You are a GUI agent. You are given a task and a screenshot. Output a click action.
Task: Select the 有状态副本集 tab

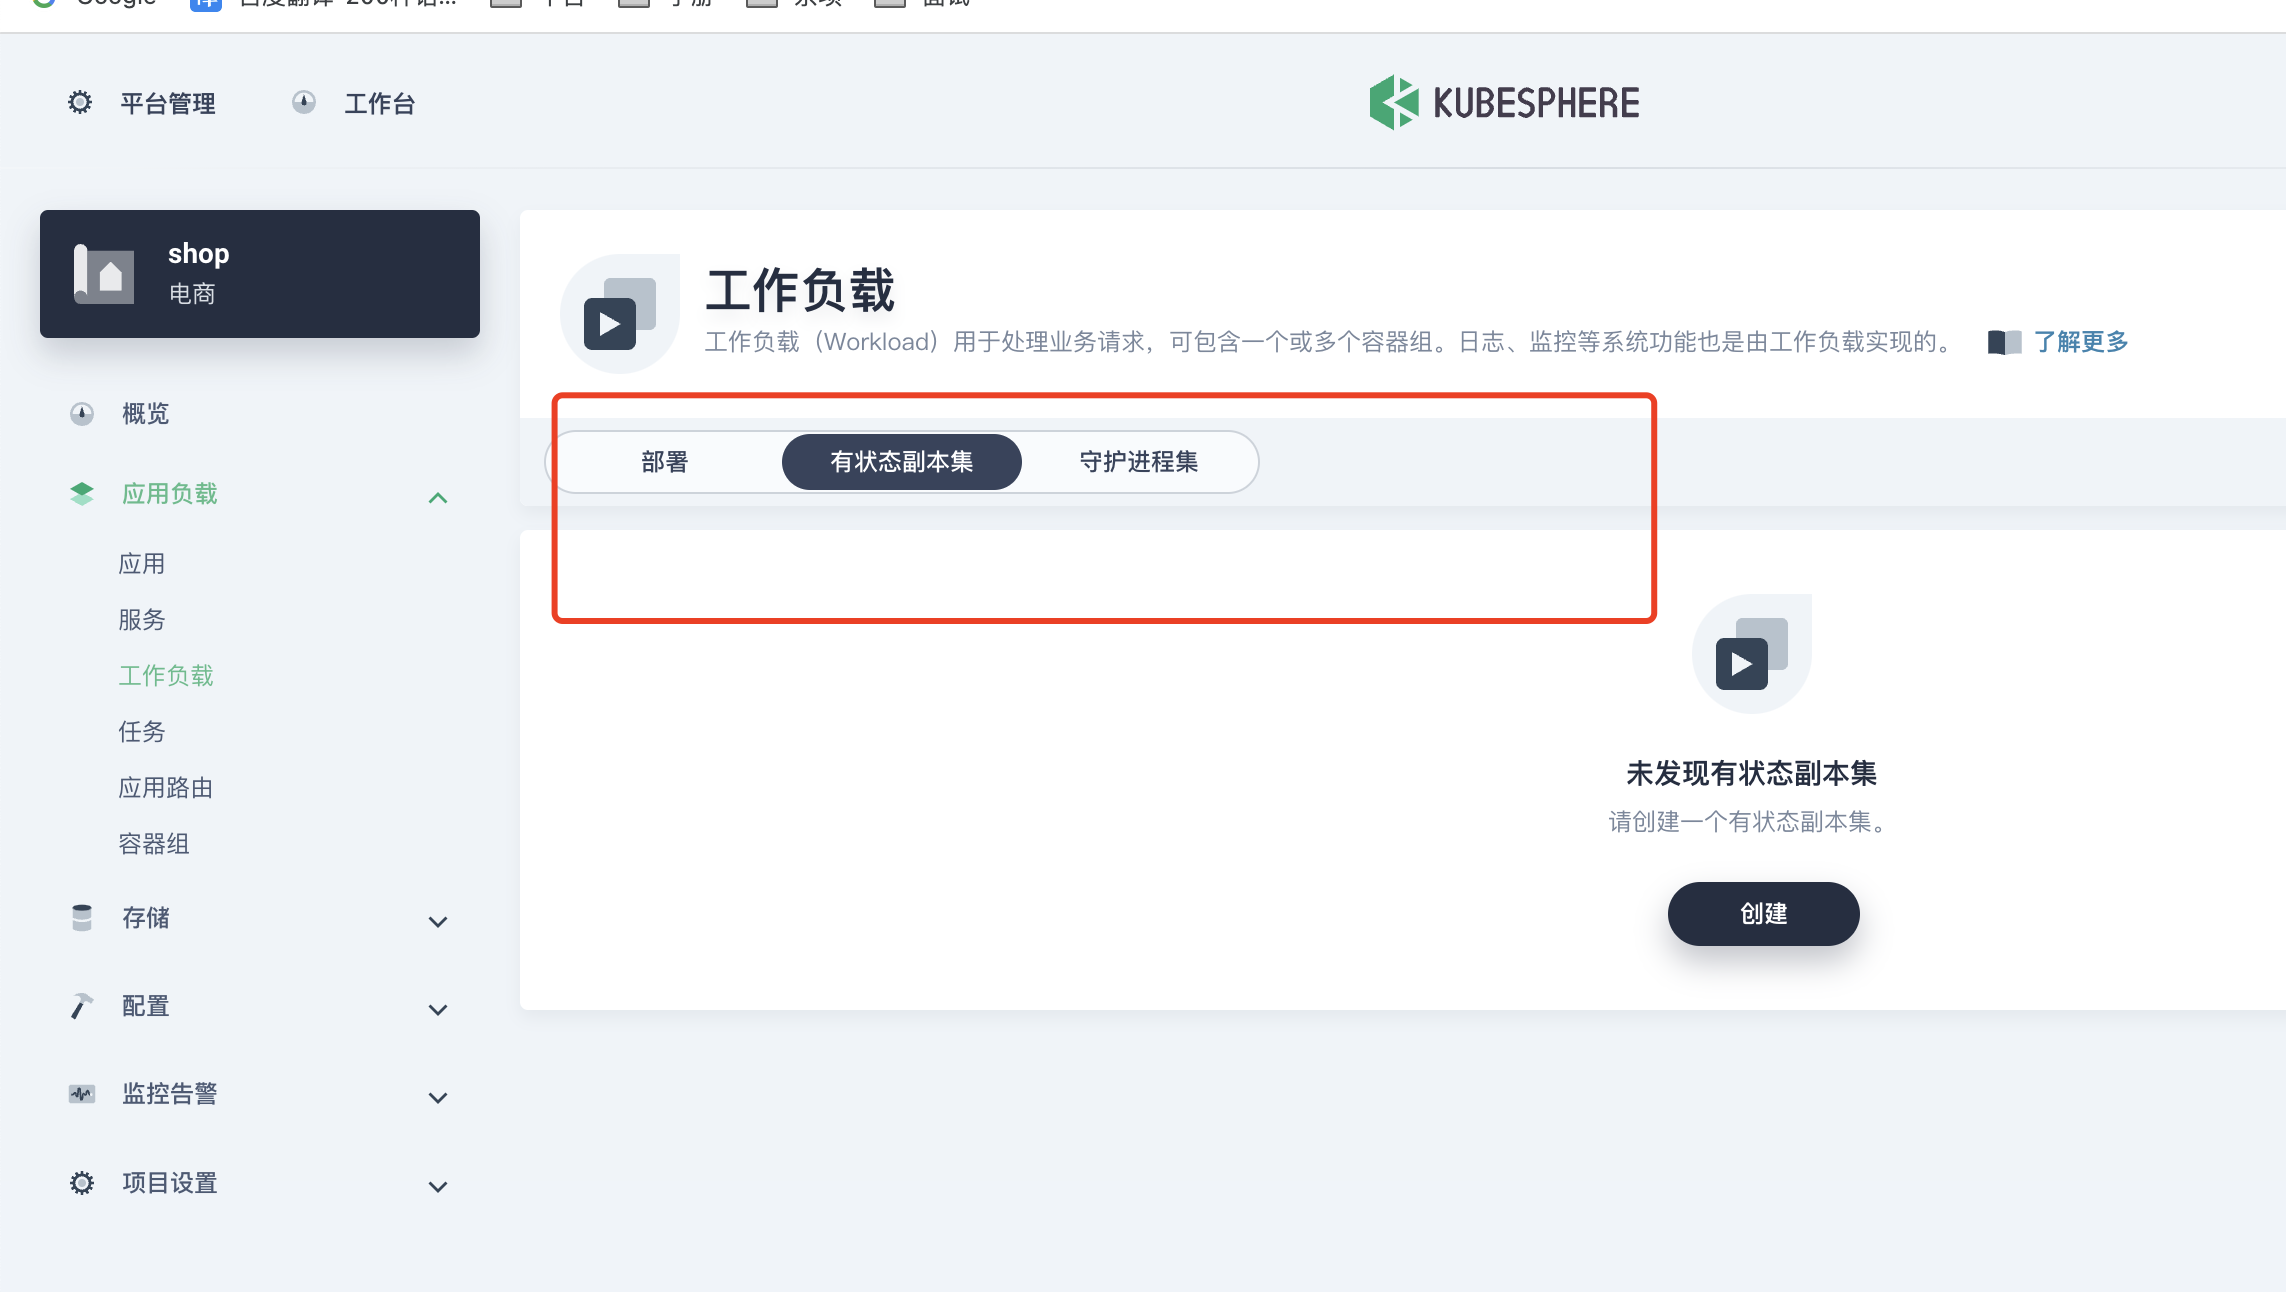(x=901, y=462)
